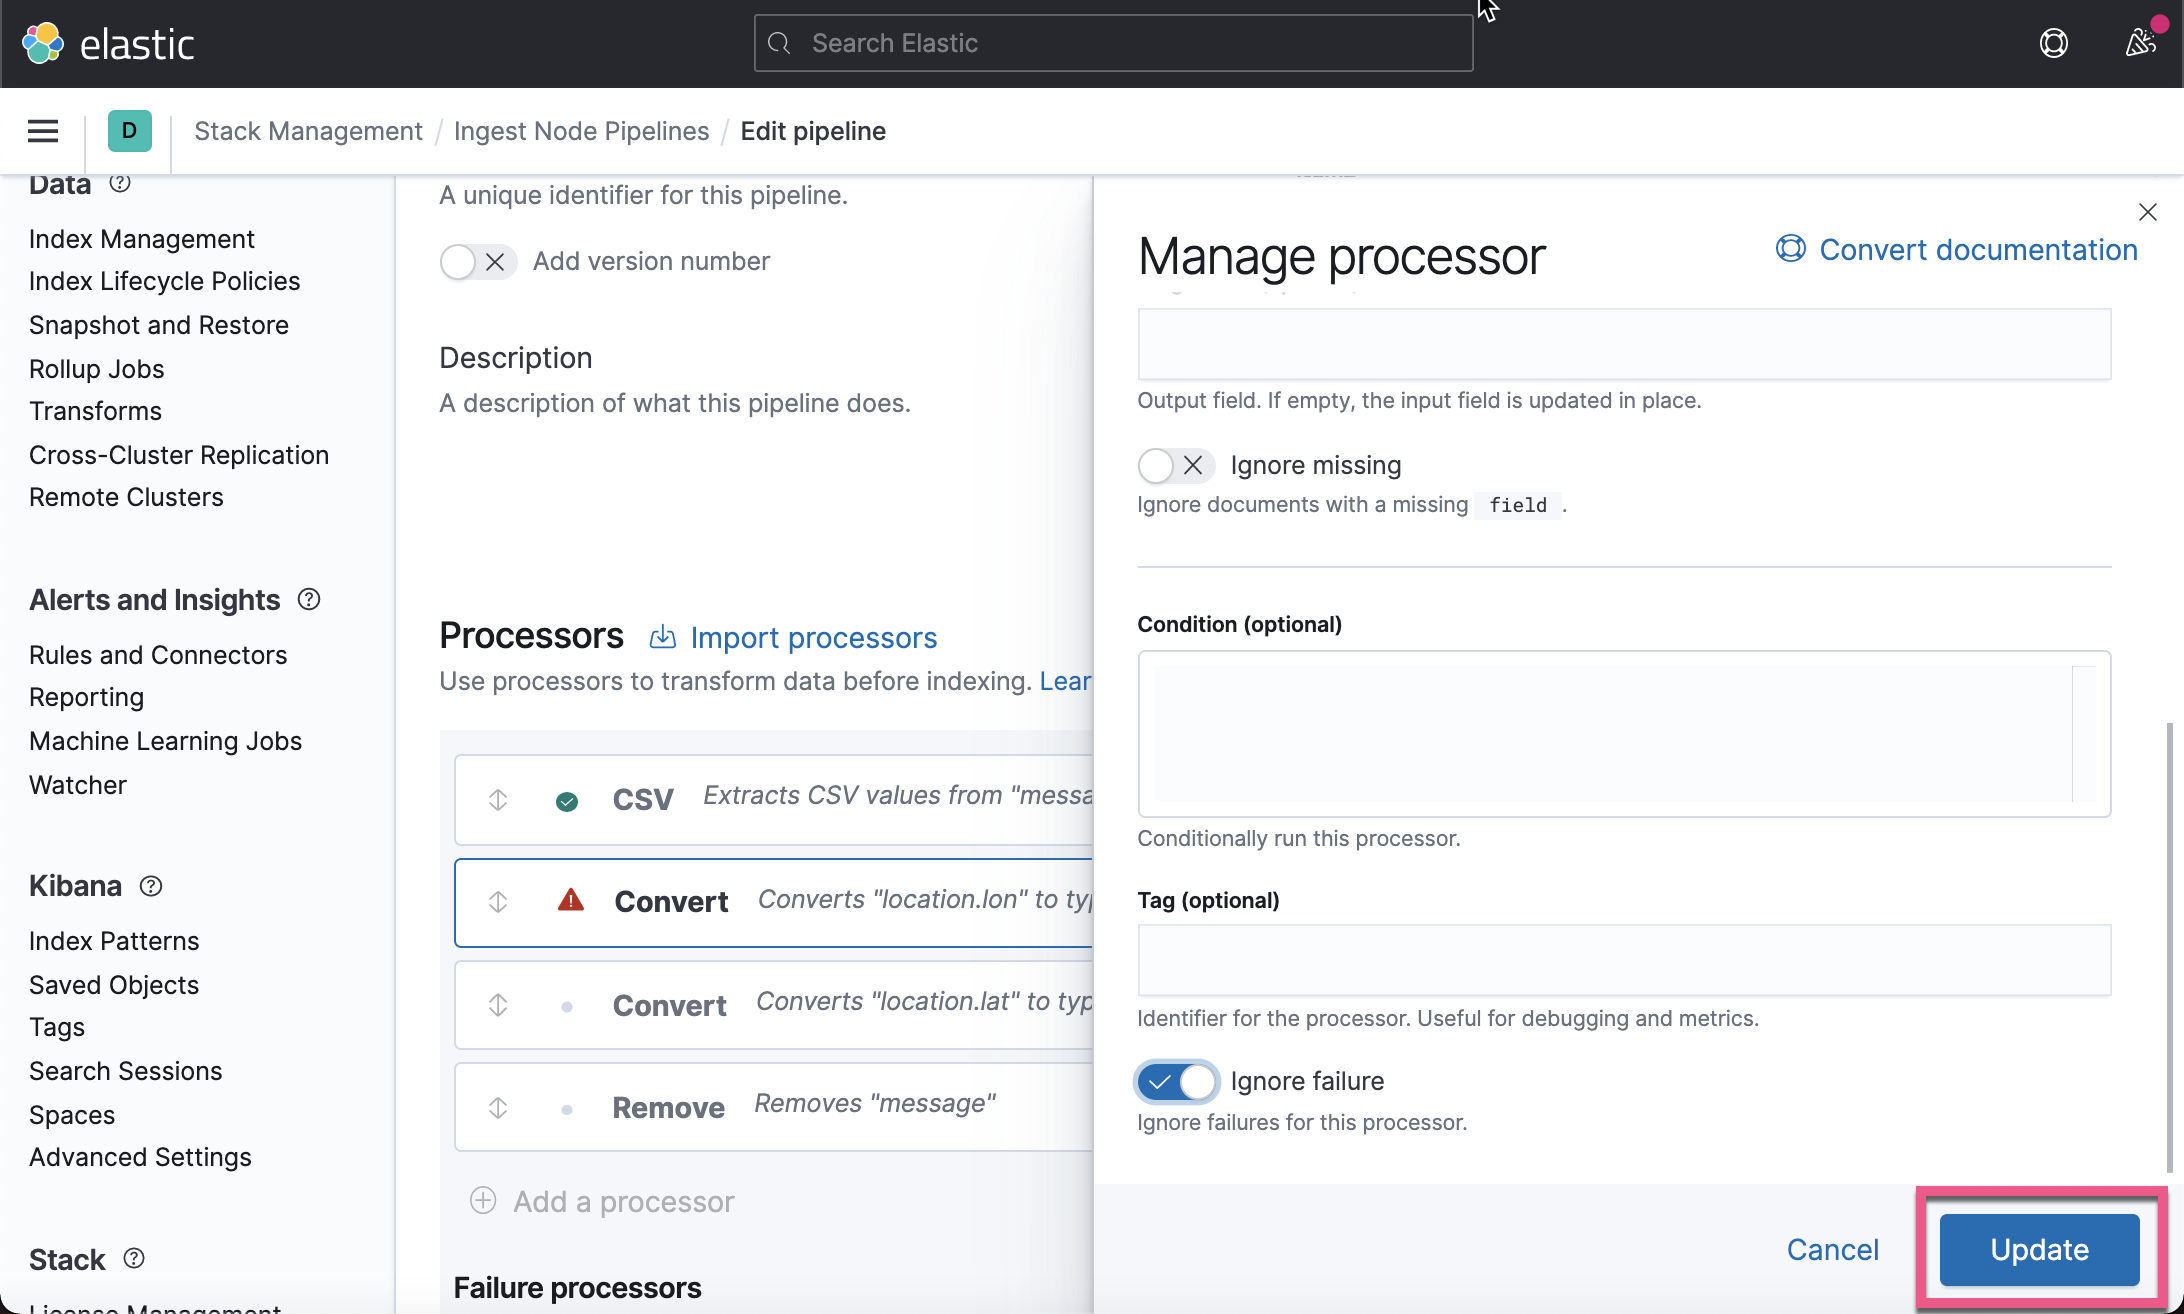The width and height of the screenshot is (2184, 1314).
Task: Open the hamburger navigation menu
Action: point(42,131)
